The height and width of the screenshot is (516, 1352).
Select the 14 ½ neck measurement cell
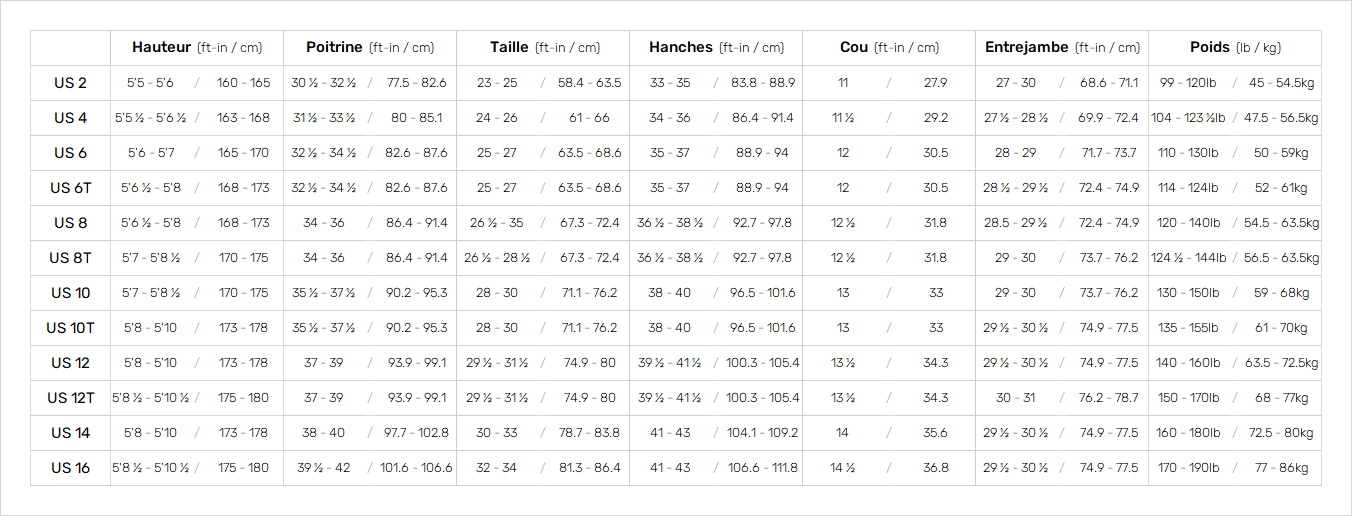click(843, 468)
